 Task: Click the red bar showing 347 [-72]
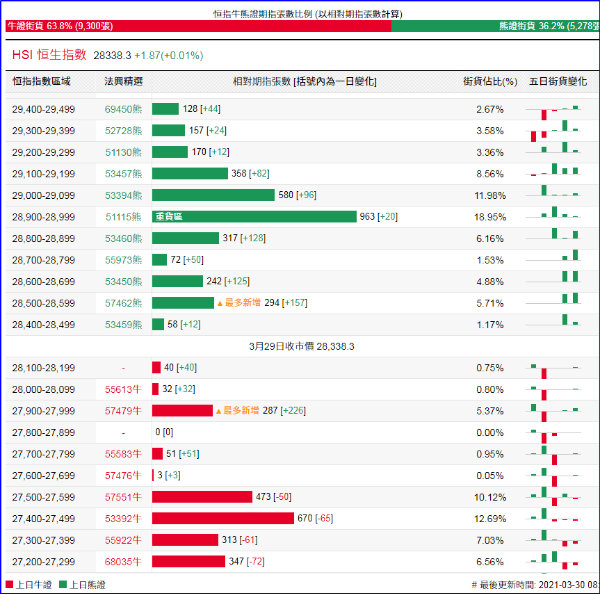coord(188,561)
